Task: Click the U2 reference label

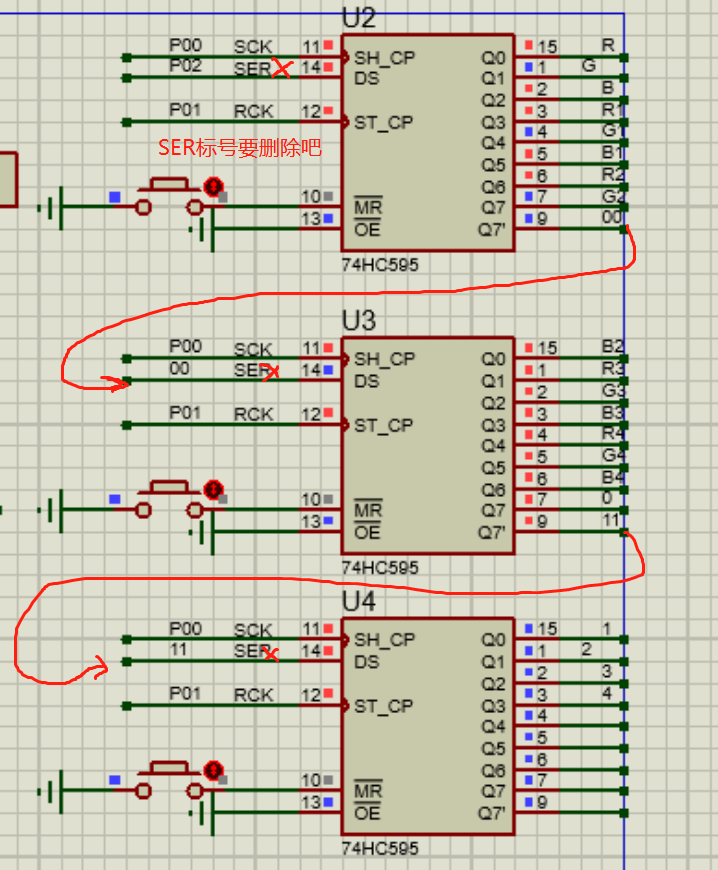Action: click(x=359, y=18)
